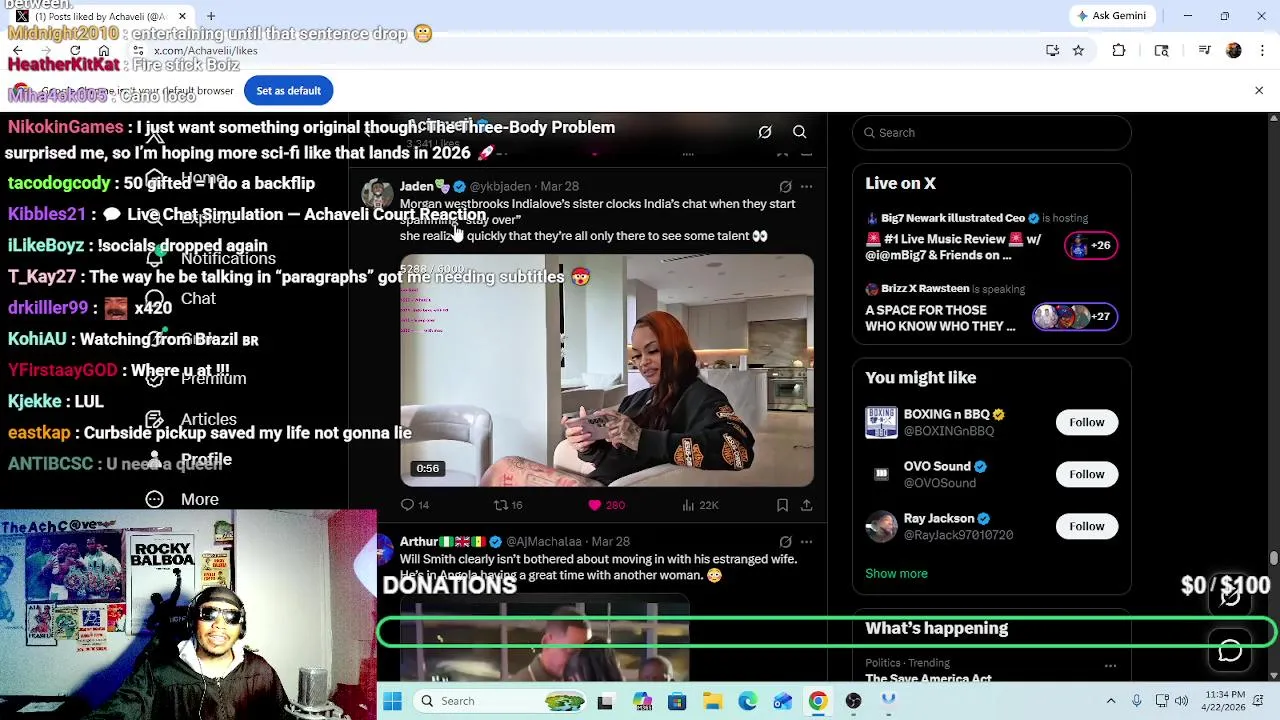Bookmark this page with star icon
This screenshot has height=720, width=1280.
(x=1078, y=50)
